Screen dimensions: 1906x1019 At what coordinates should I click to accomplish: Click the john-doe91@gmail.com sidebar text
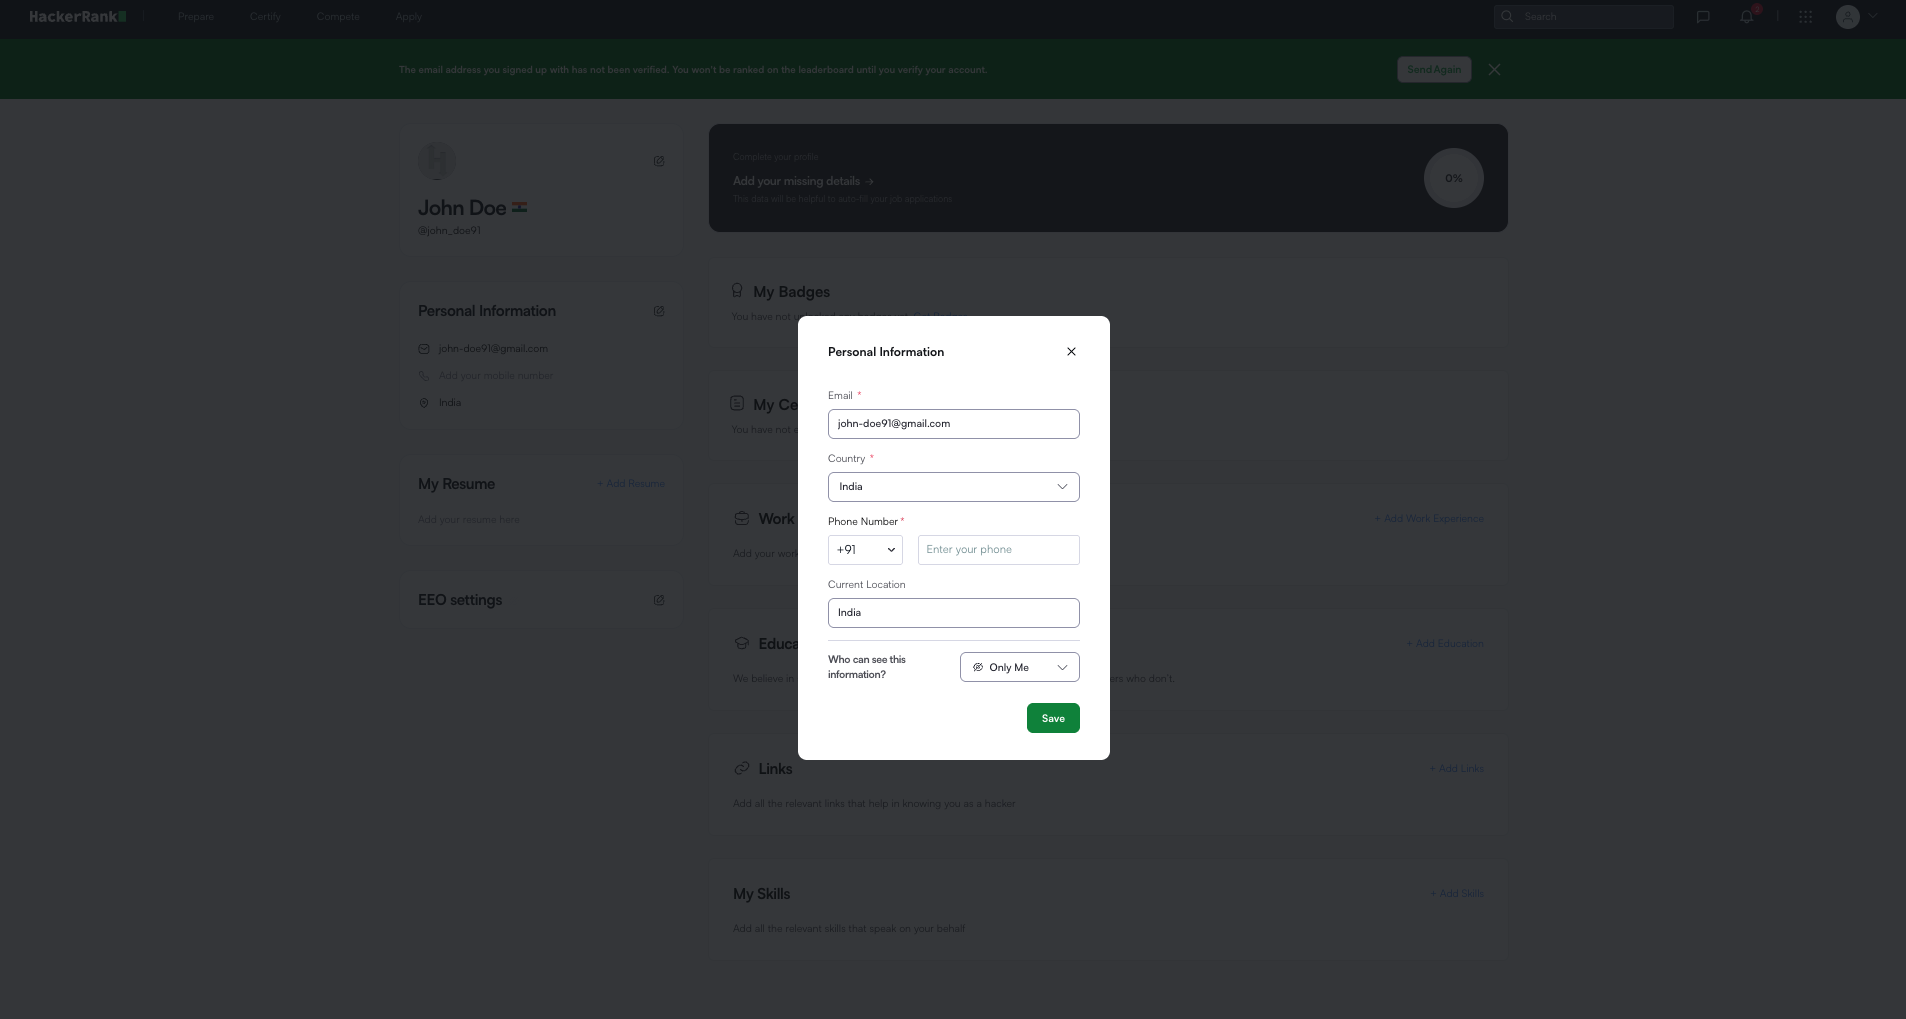click(x=493, y=349)
